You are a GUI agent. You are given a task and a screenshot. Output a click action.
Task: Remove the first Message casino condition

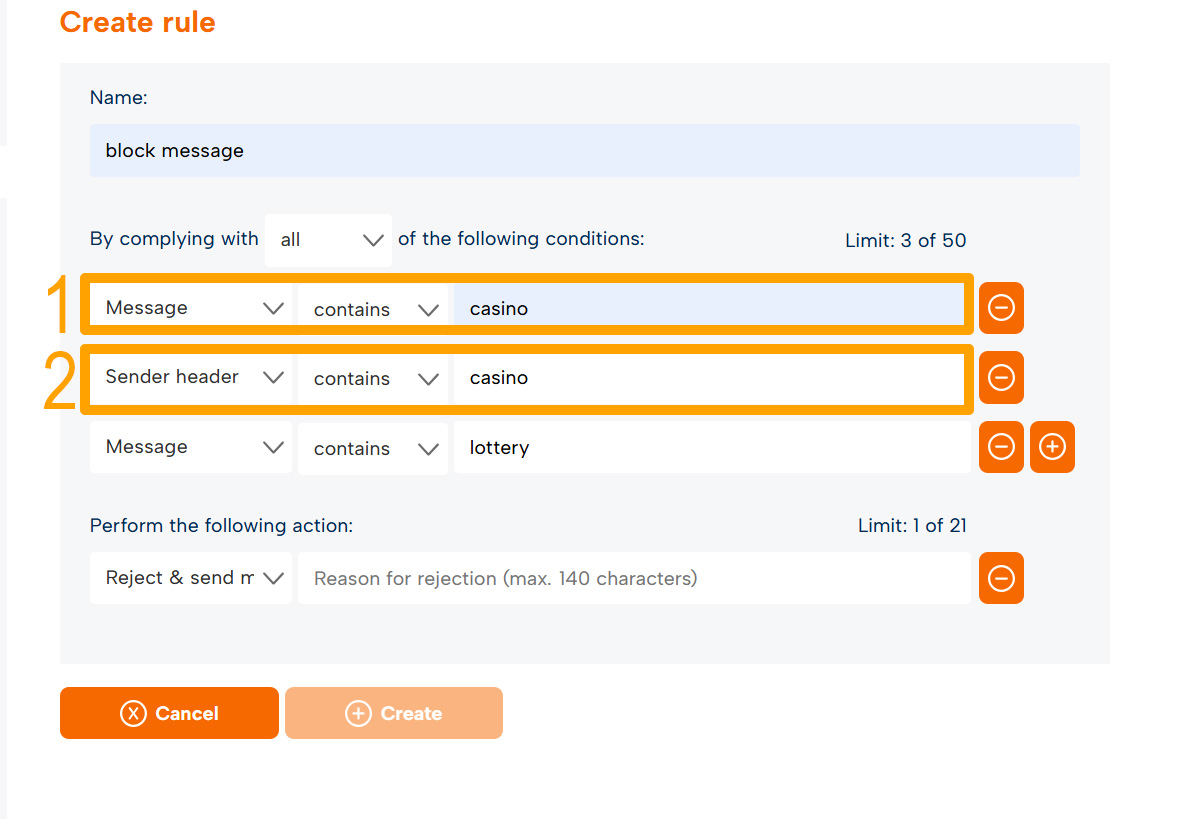click(1001, 308)
